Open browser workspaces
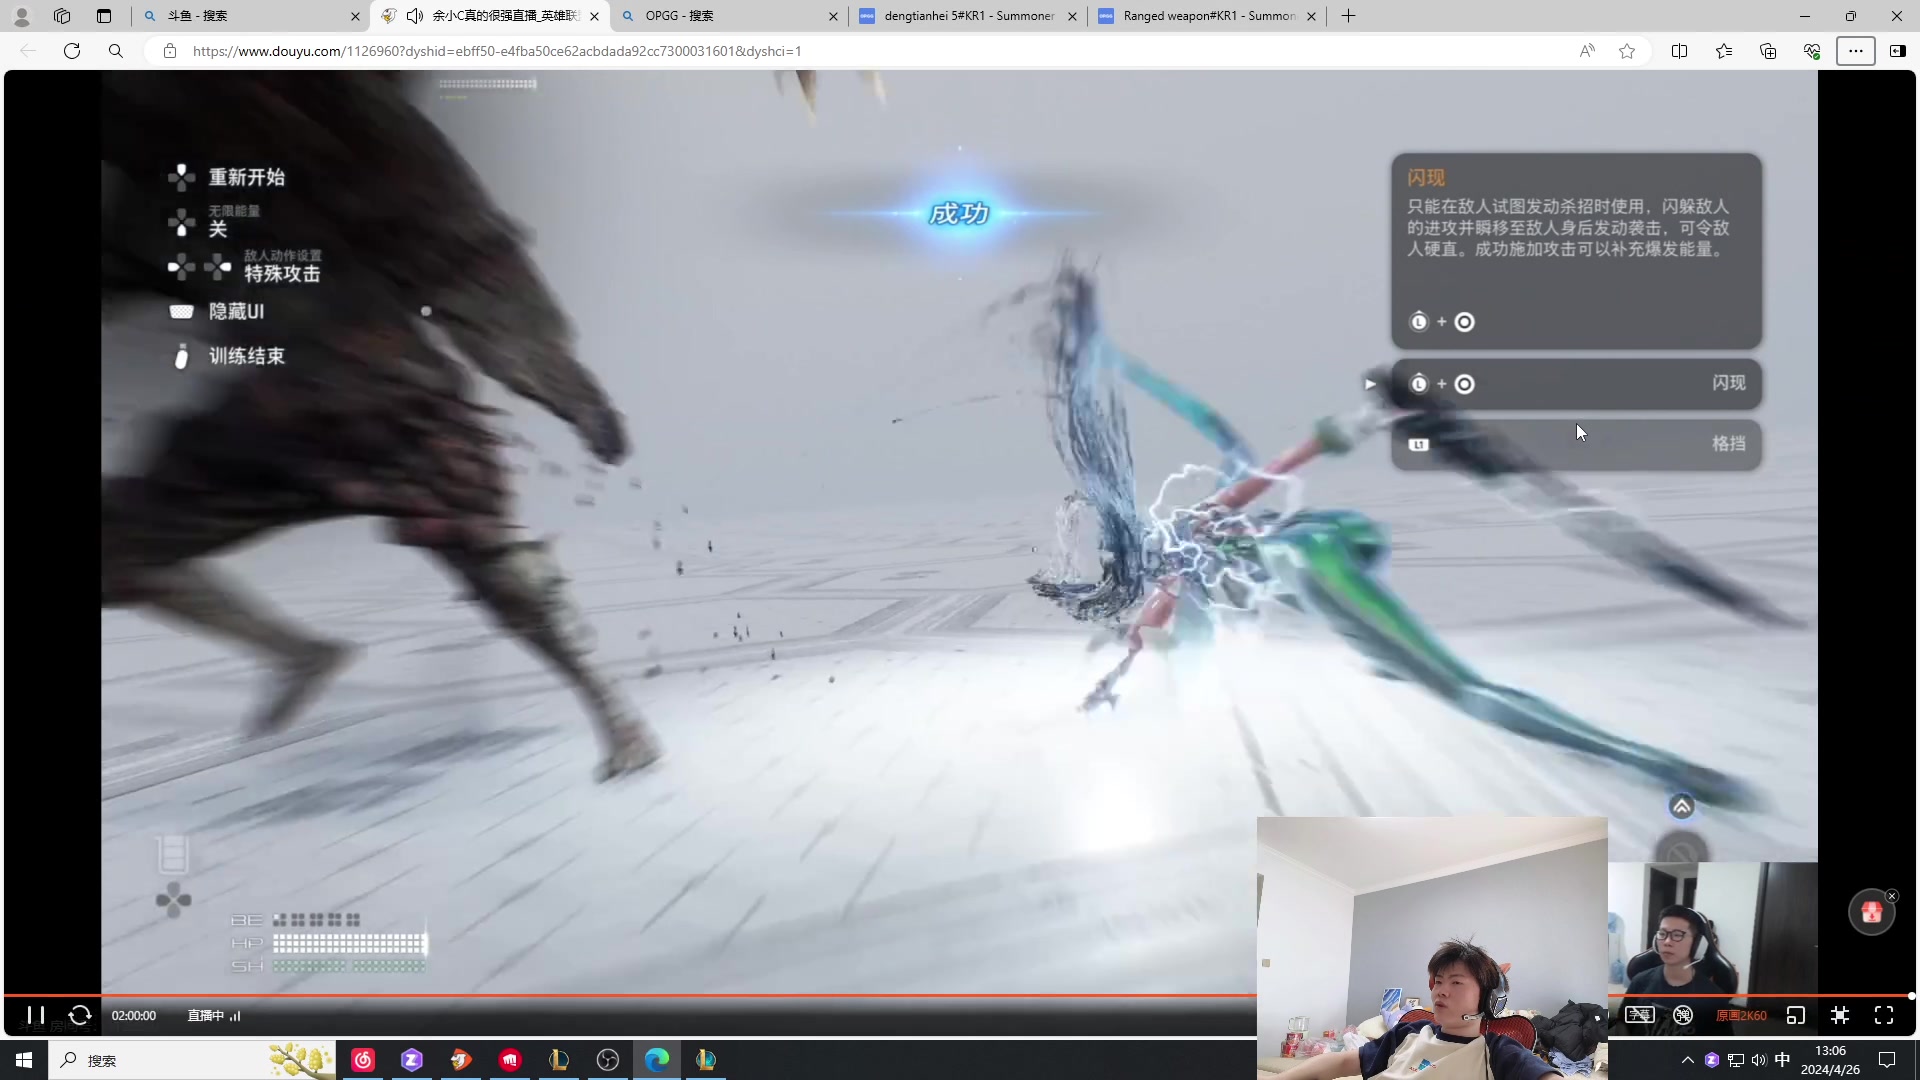Viewport: 1920px width, 1080px height. click(x=62, y=16)
